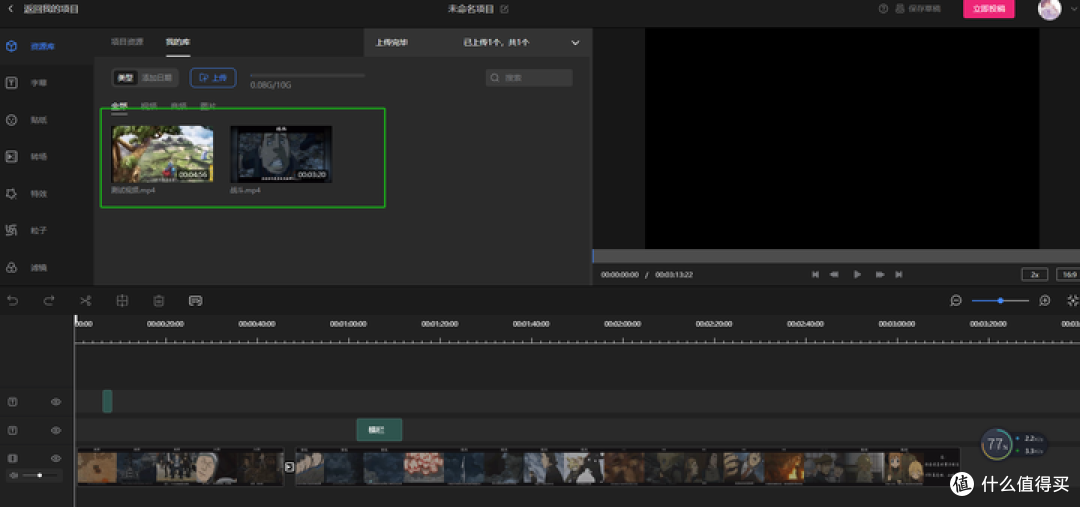Click transition marker between the two clips
The height and width of the screenshot is (507, 1080).
pos(290,467)
